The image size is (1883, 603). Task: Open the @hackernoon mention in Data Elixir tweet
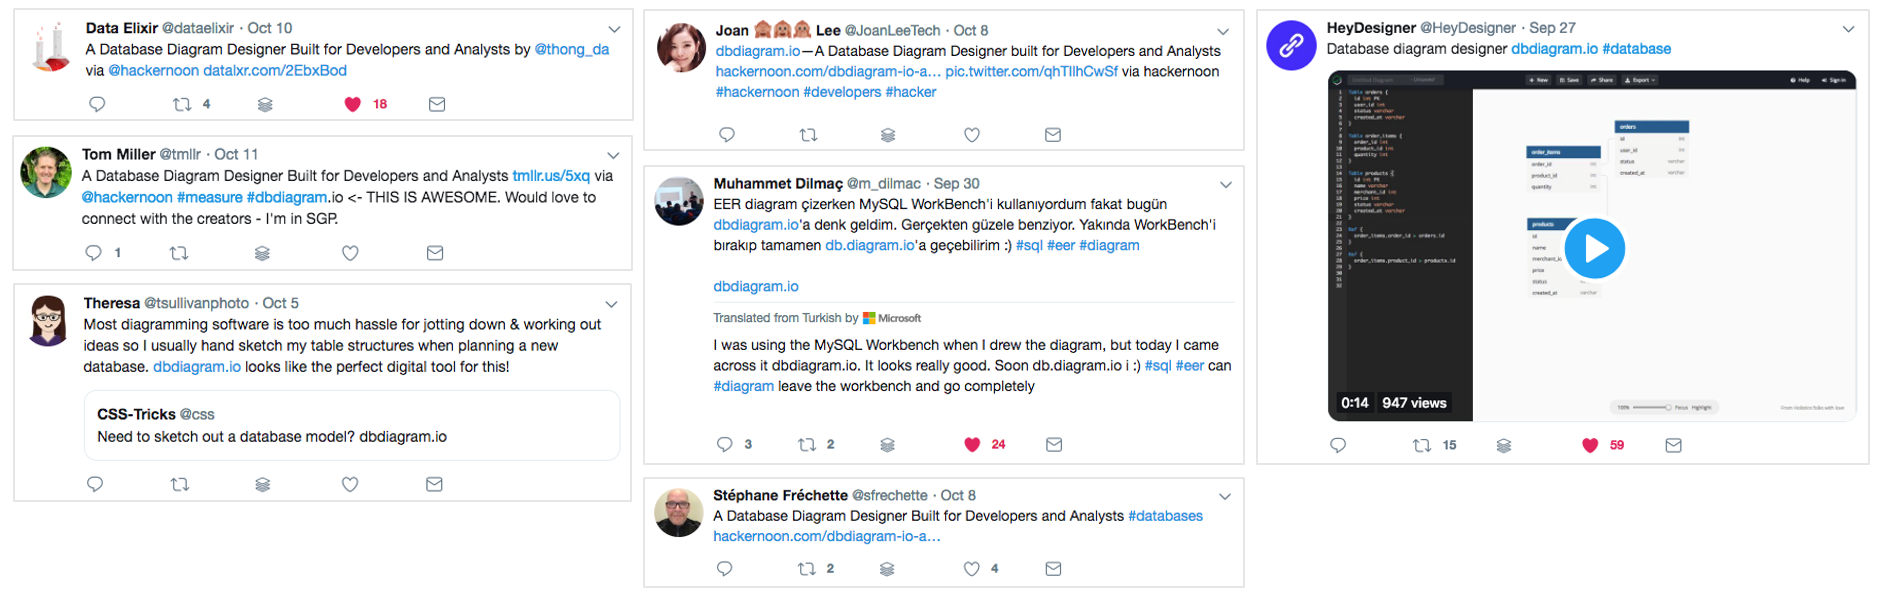[x=154, y=70]
